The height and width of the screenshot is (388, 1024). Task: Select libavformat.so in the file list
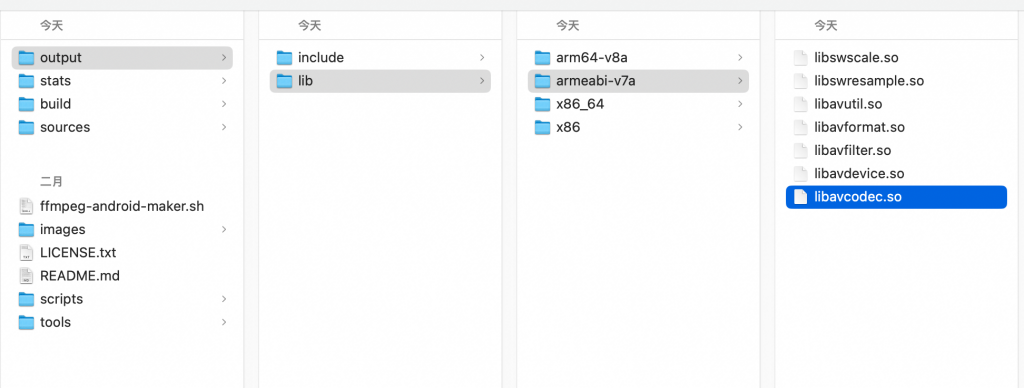(896, 127)
